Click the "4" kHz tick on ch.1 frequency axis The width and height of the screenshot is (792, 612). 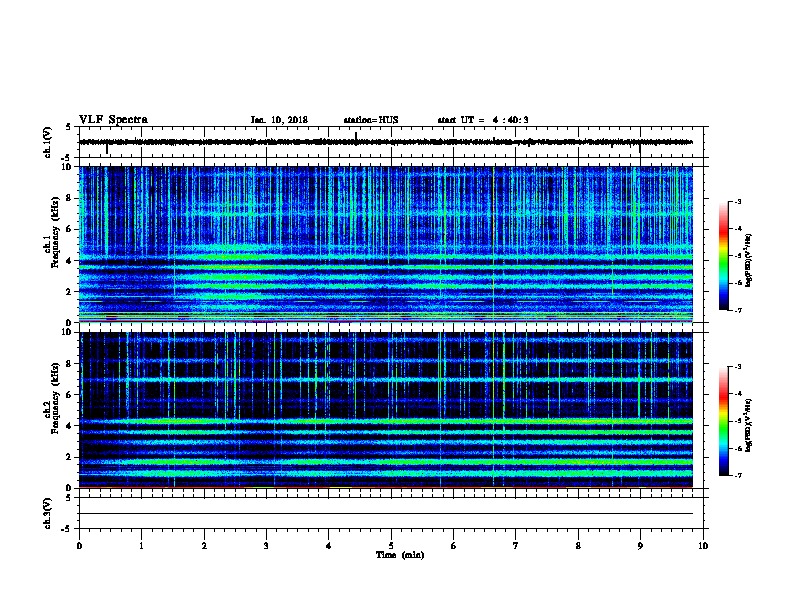70,261
